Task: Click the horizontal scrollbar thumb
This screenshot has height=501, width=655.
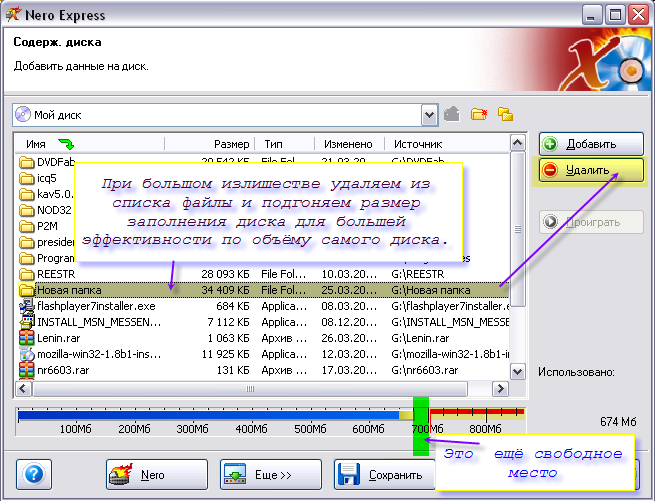Action: coord(250,389)
